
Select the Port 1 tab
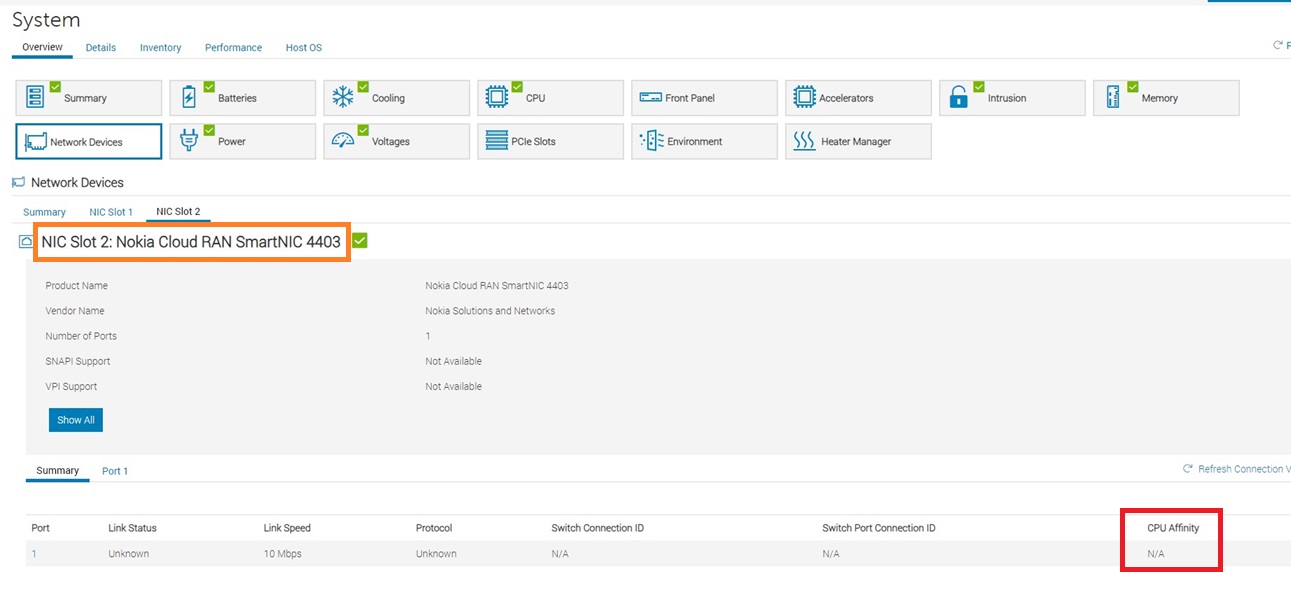coord(115,471)
